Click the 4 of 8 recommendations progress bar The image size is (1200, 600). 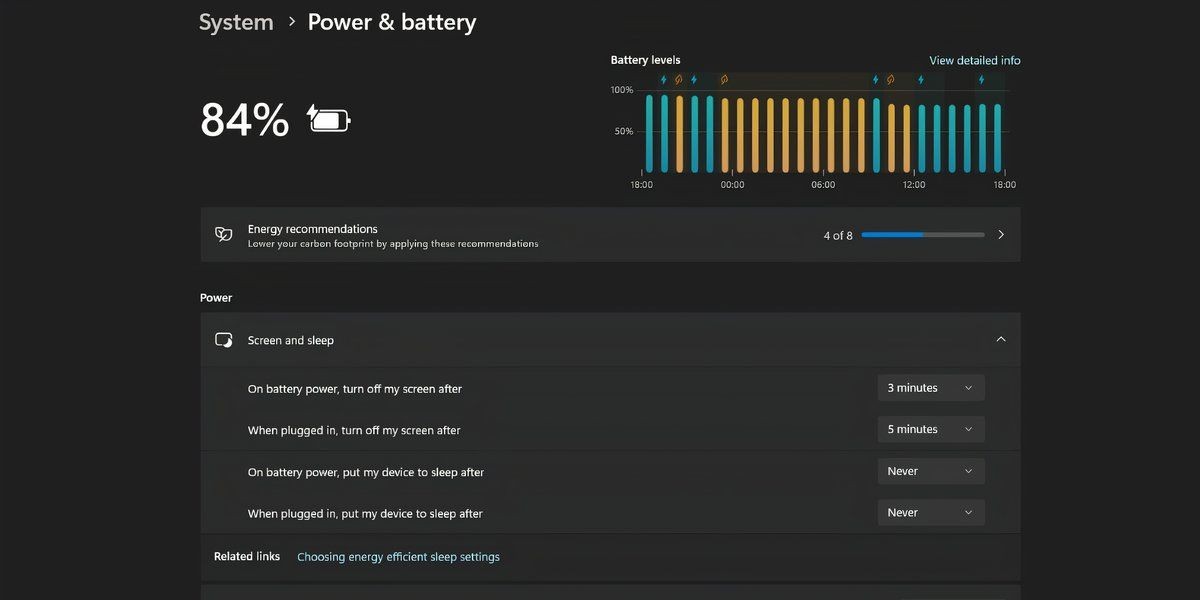pyautogui.click(x=923, y=235)
